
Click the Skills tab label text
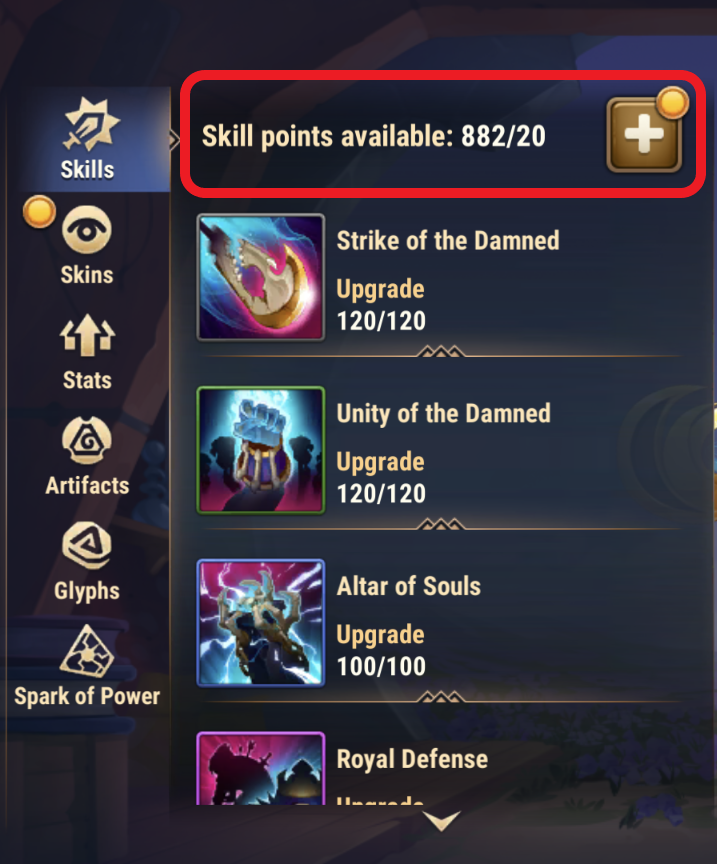point(87,170)
